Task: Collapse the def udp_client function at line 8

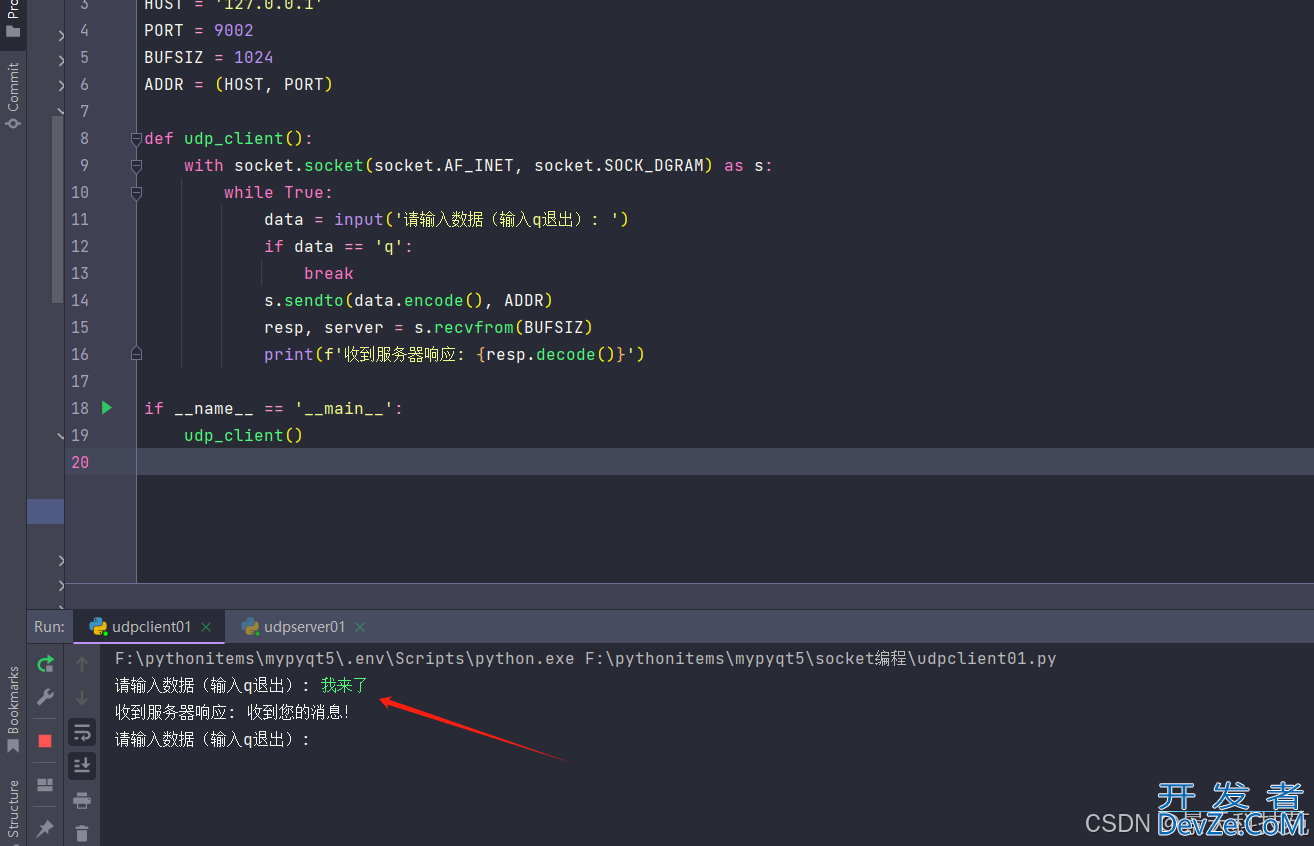Action: tap(136, 139)
